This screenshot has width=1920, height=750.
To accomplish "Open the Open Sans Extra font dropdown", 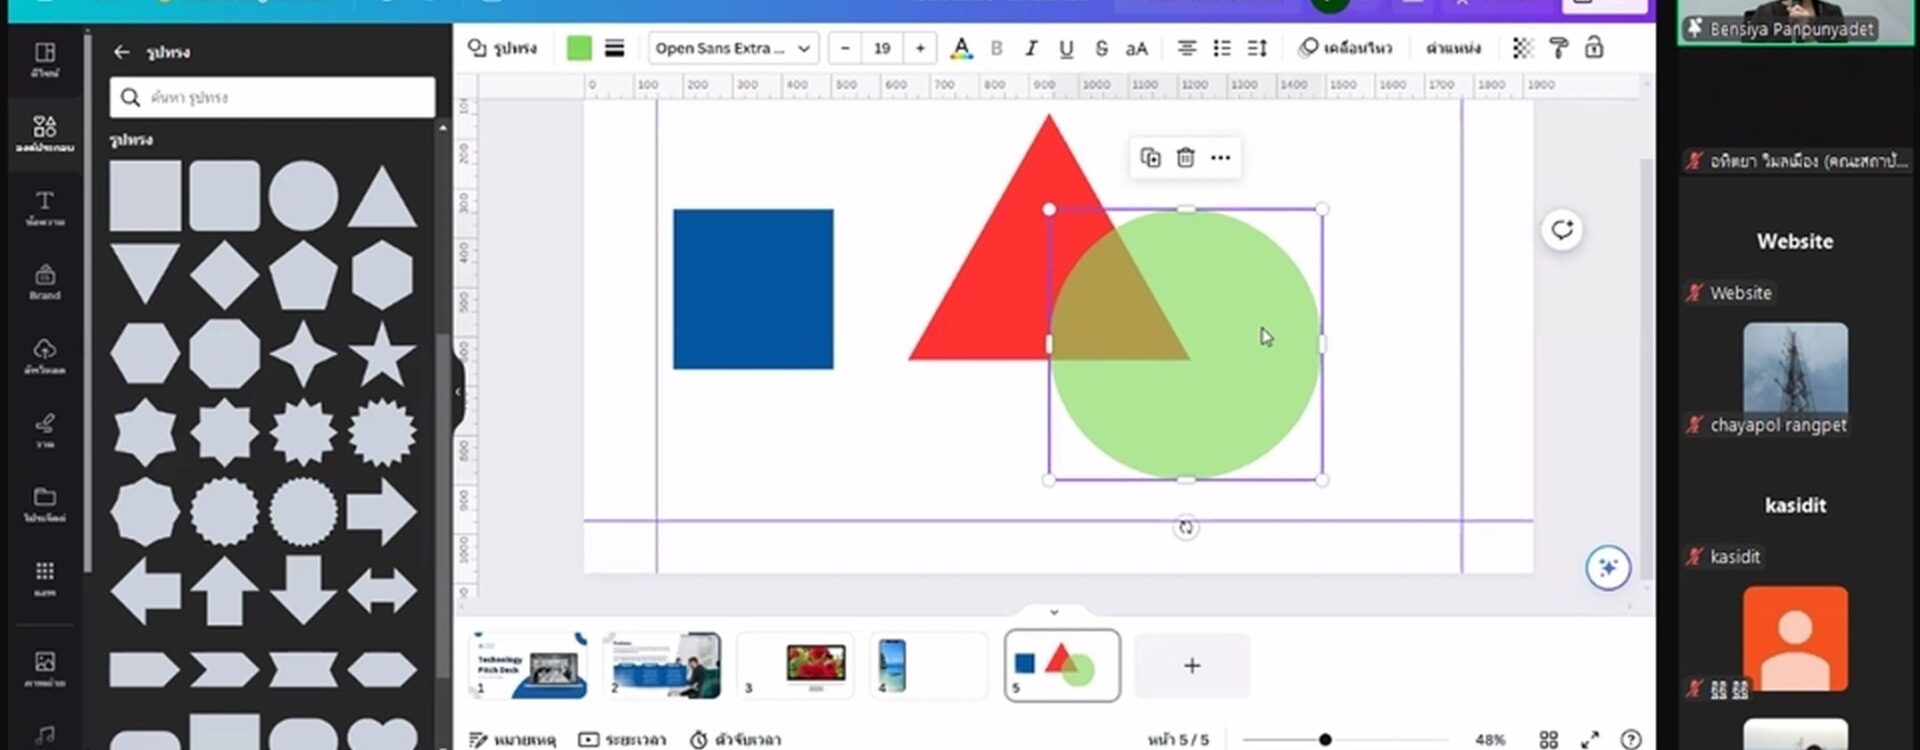I will click(x=733, y=48).
